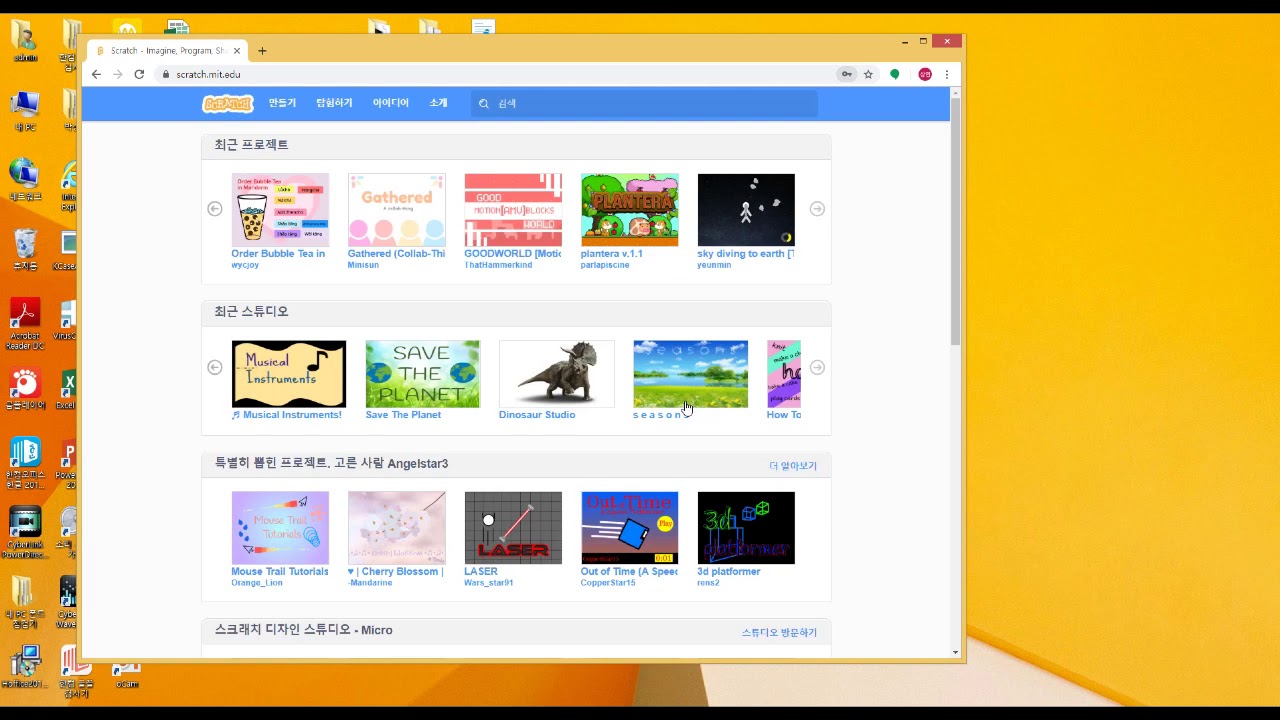Launch CyberLink PowerDirector from desktop
Image resolution: width=1280 pixels, height=720 pixels.
click(24, 533)
